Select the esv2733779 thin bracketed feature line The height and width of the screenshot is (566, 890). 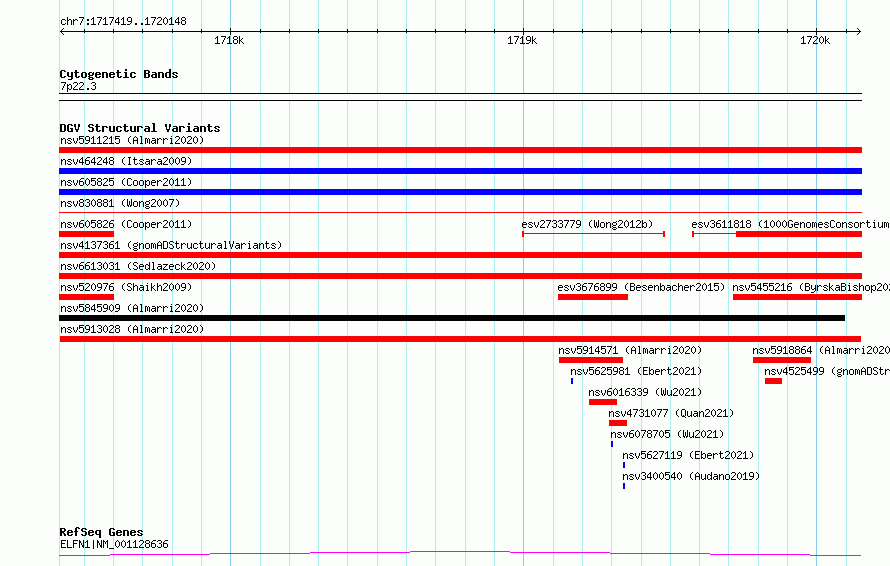click(x=594, y=234)
